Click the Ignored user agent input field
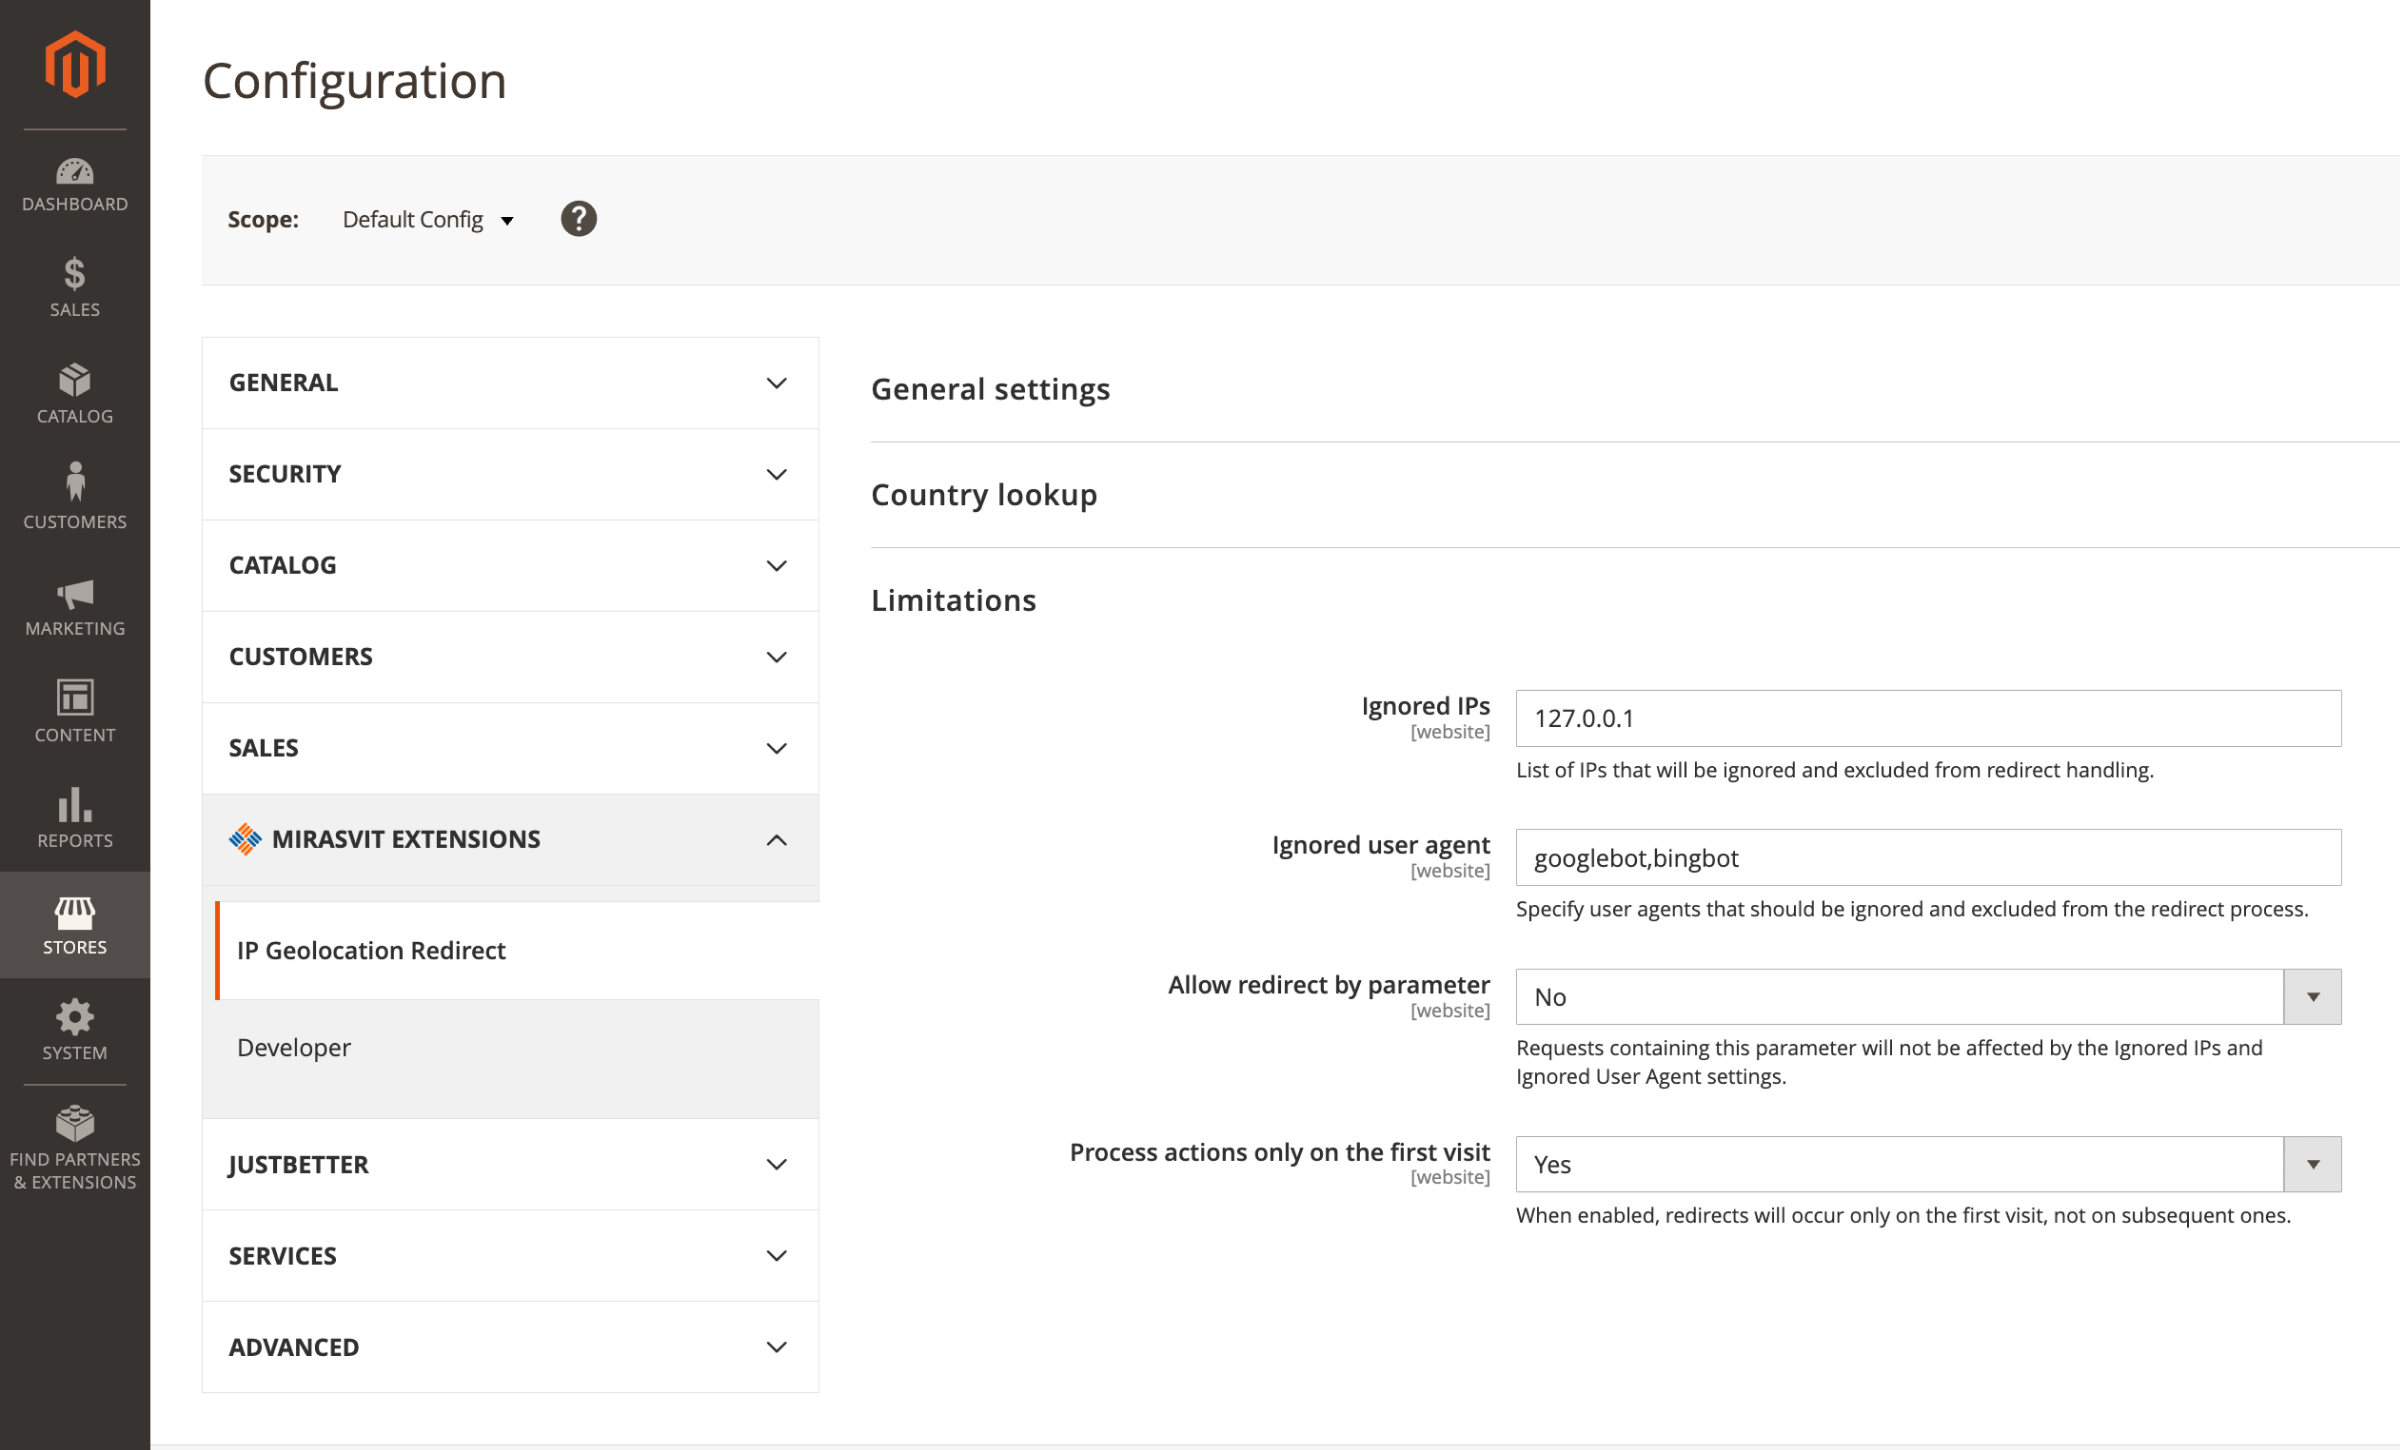 click(x=1928, y=857)
